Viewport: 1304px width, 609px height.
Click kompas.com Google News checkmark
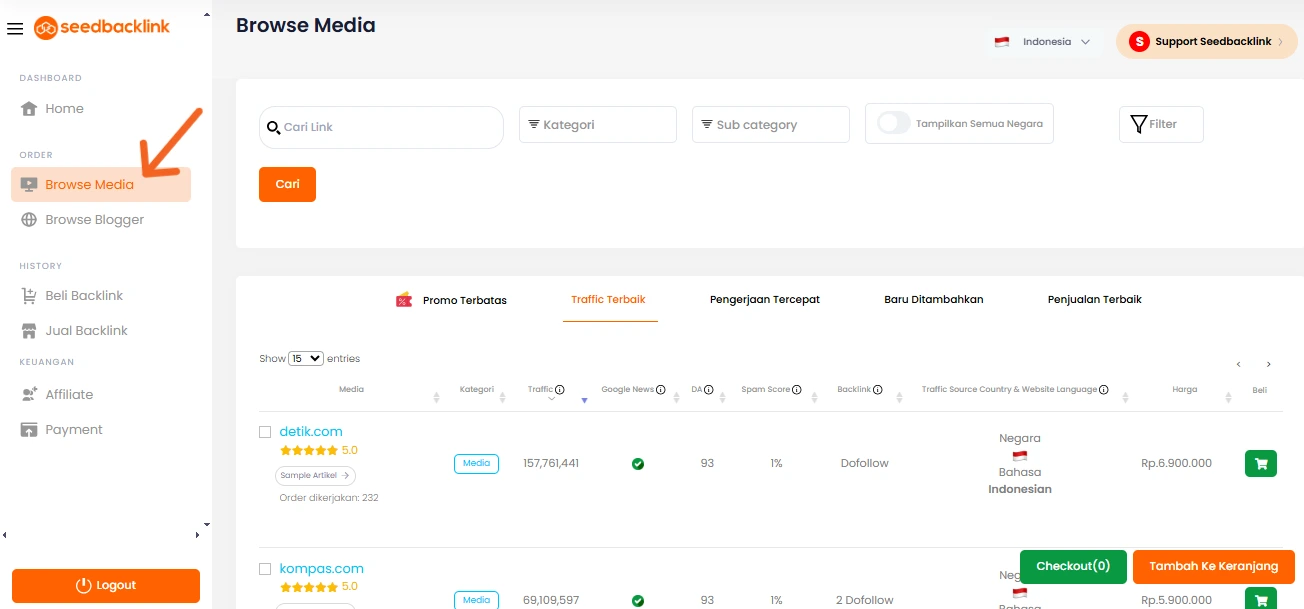pyautogui.click(x=638, y=601)
